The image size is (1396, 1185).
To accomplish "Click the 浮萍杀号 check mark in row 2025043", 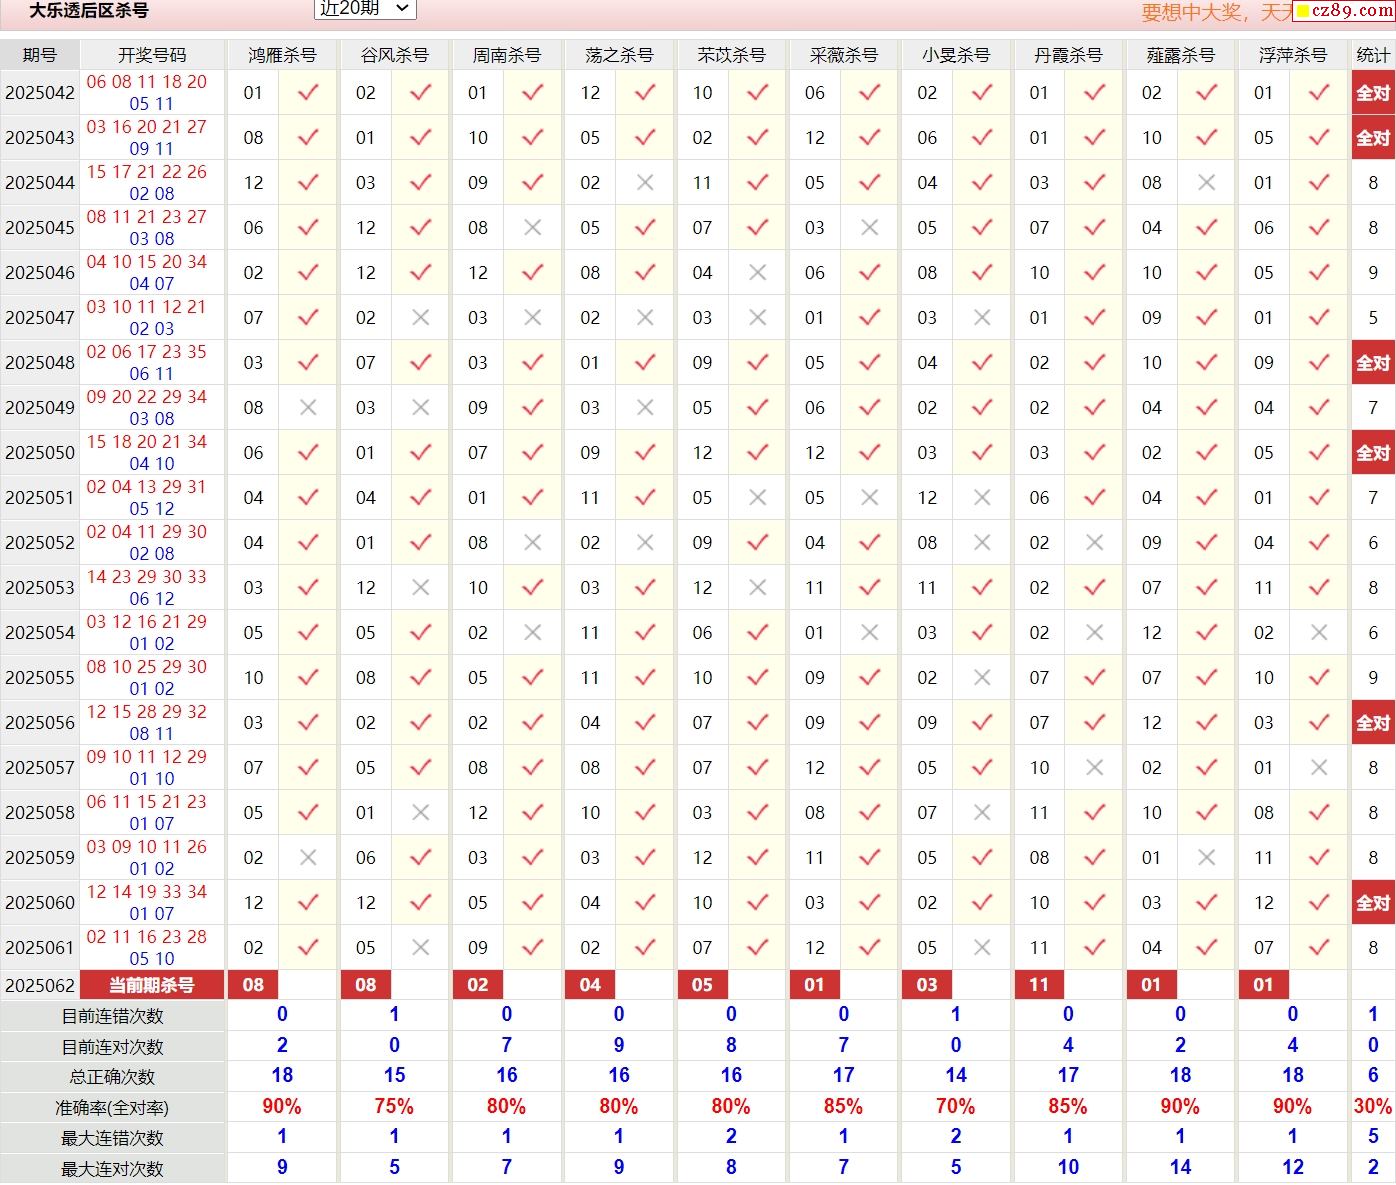I will coord(1319,138).
